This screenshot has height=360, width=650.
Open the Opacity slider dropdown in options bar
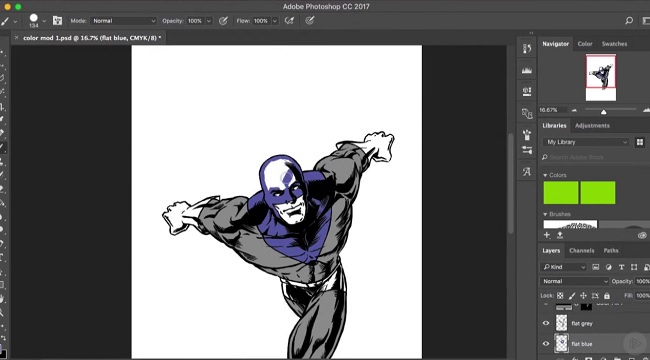tap(209, 21)
